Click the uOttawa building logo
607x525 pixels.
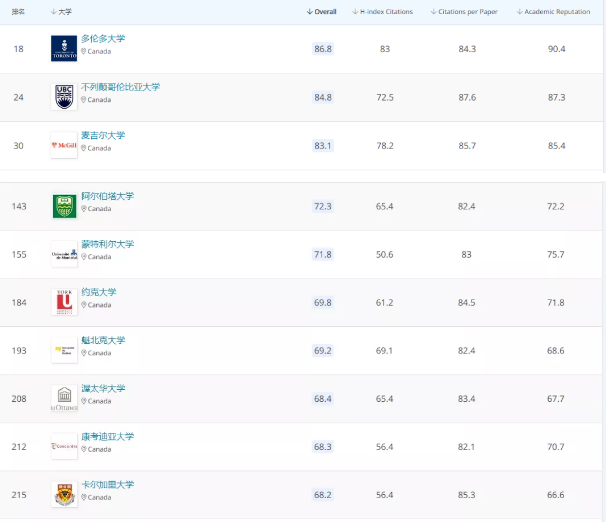(64, 398)
